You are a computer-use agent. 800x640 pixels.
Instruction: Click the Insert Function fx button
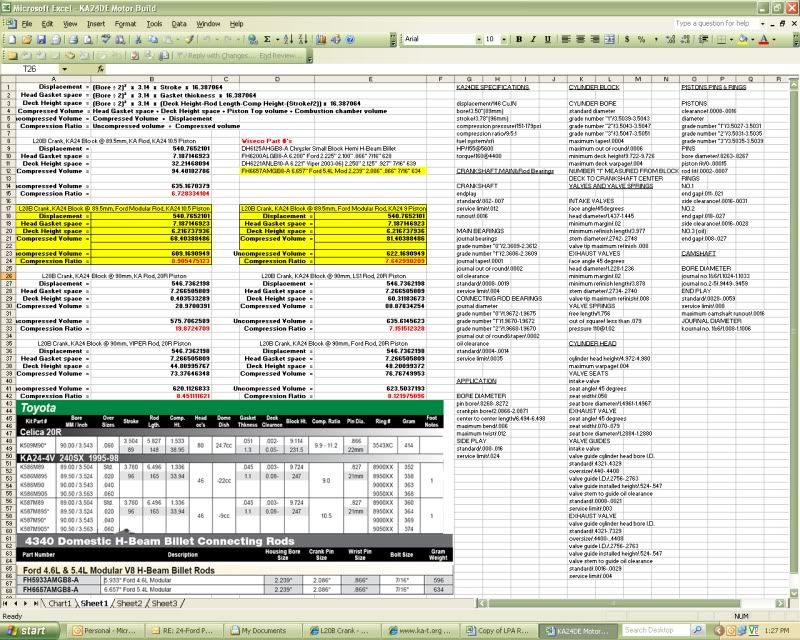pyautogui.click(x=101, y=69)
